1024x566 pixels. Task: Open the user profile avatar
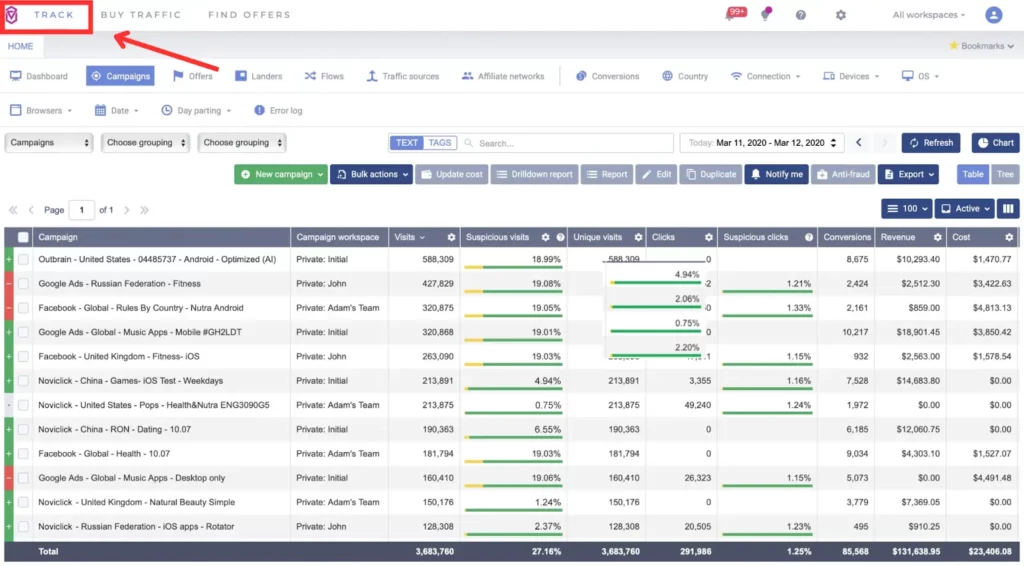click(993, 14)
